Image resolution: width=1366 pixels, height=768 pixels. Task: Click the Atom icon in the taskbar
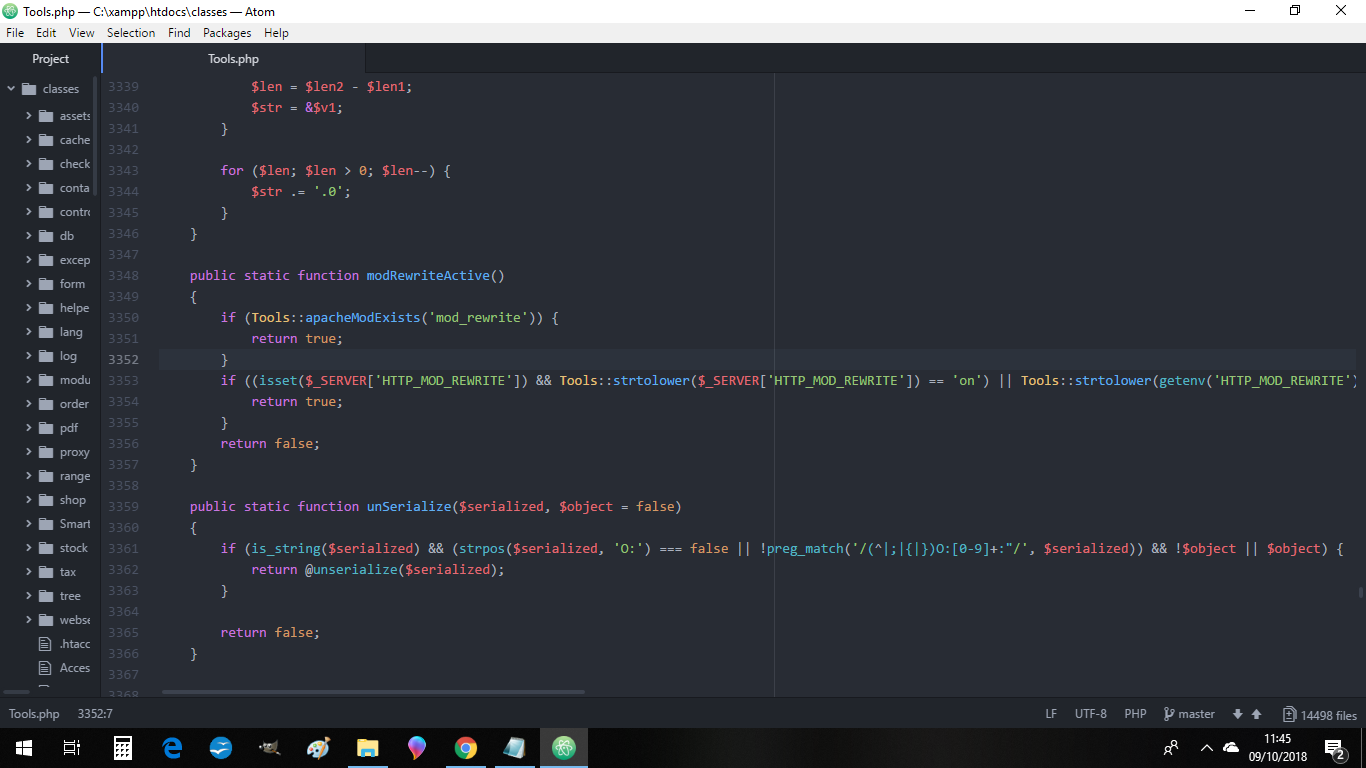coord(564,747)
